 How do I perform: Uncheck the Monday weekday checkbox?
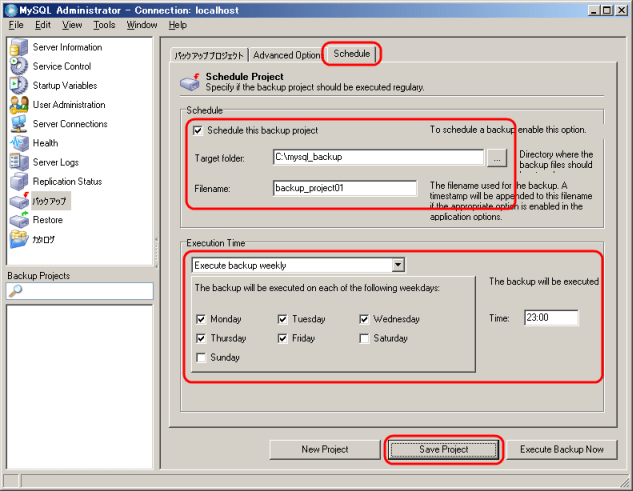[x=201, y=320]
